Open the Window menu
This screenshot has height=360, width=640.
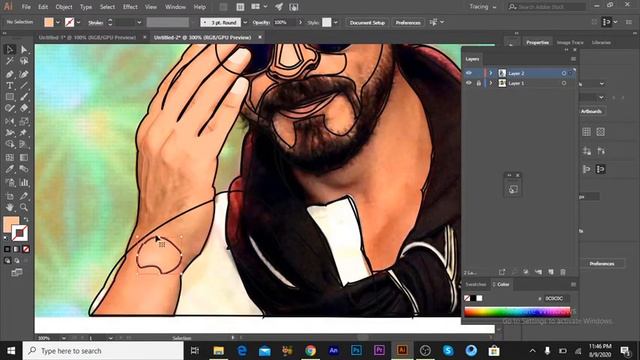(176, 7)
